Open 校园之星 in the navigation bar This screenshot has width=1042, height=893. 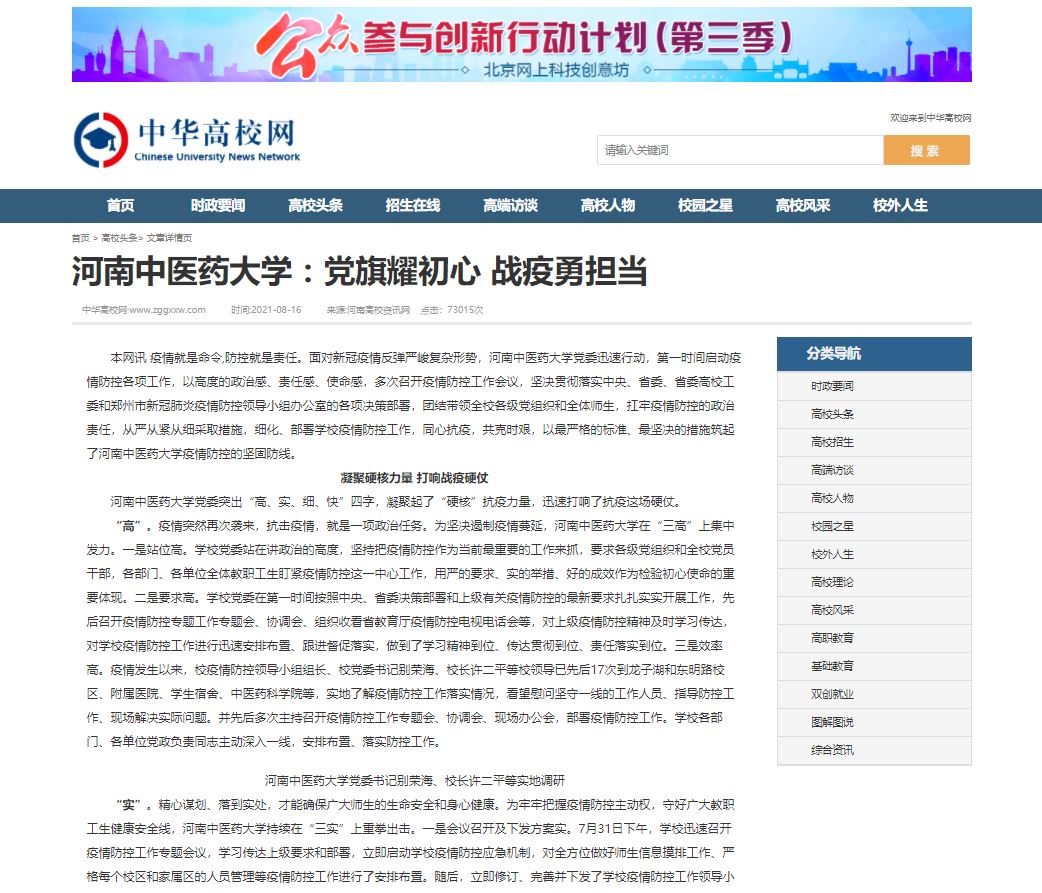point(705,206)
